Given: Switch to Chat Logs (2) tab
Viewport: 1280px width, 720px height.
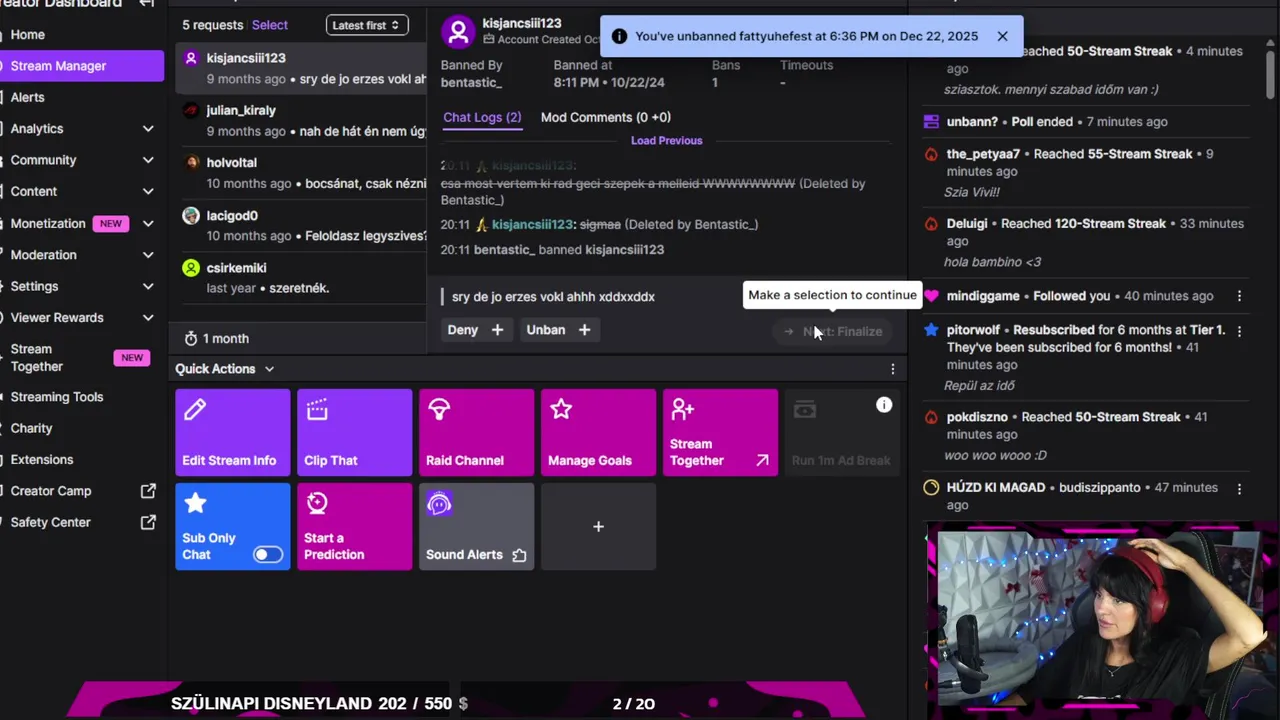Looking at the screenshot, I should (482, 118).
